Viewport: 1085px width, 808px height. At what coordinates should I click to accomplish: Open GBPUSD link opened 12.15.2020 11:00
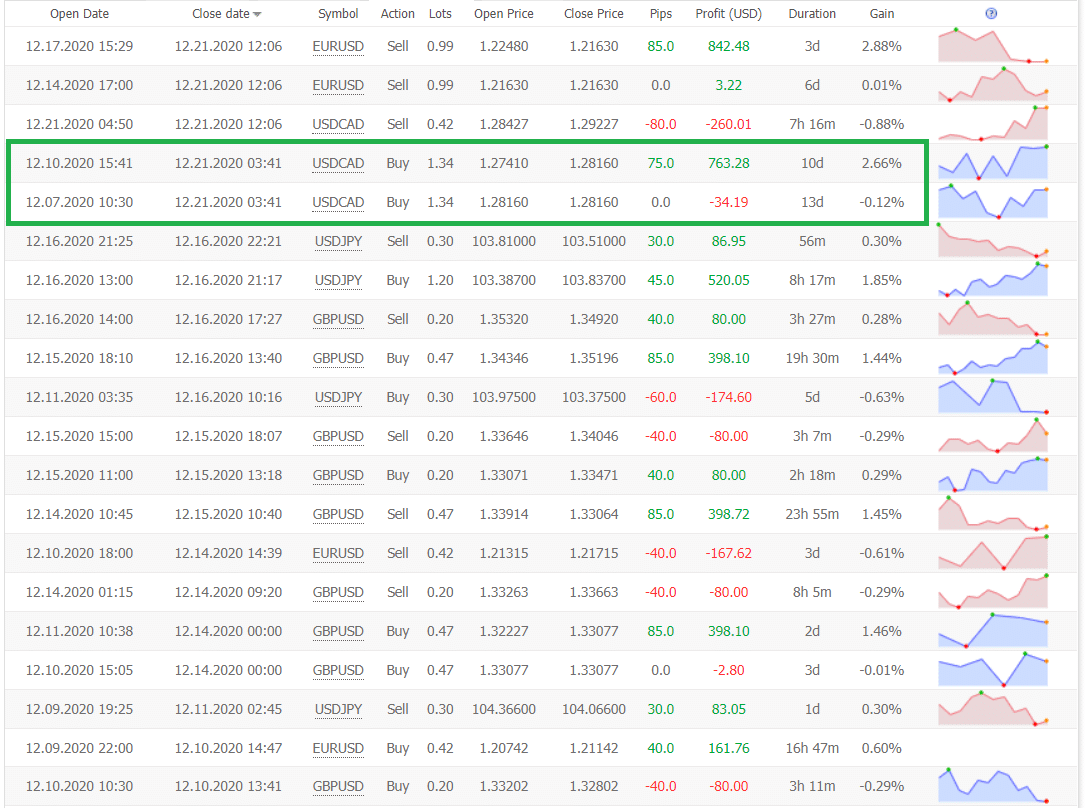tap(338, 475)
